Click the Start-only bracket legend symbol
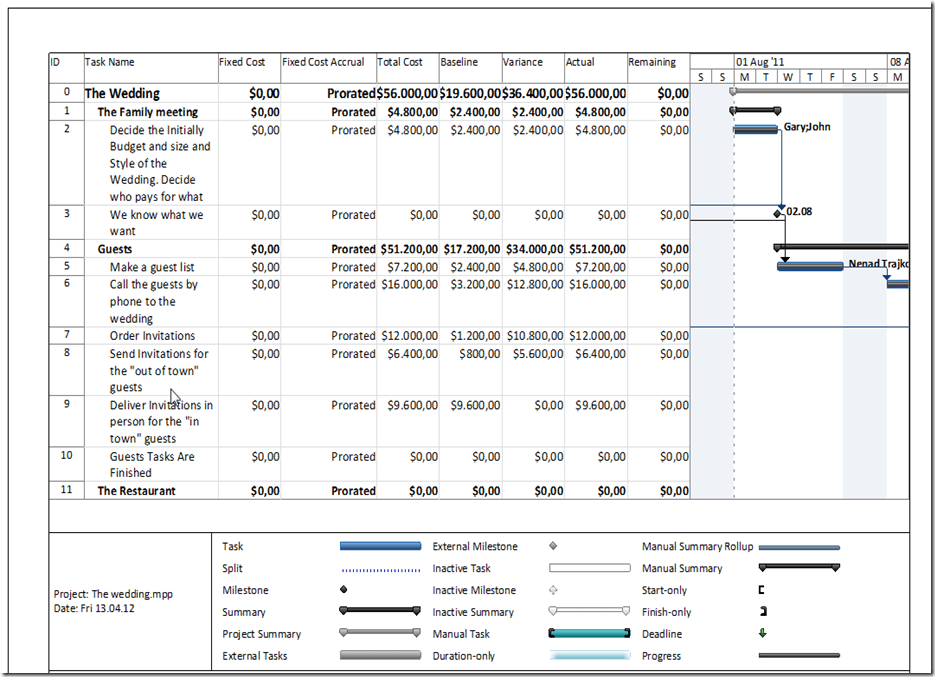Image resolution: width=935 pixels, height=677 pixels. pyautogui.click(x=762, y=590)
